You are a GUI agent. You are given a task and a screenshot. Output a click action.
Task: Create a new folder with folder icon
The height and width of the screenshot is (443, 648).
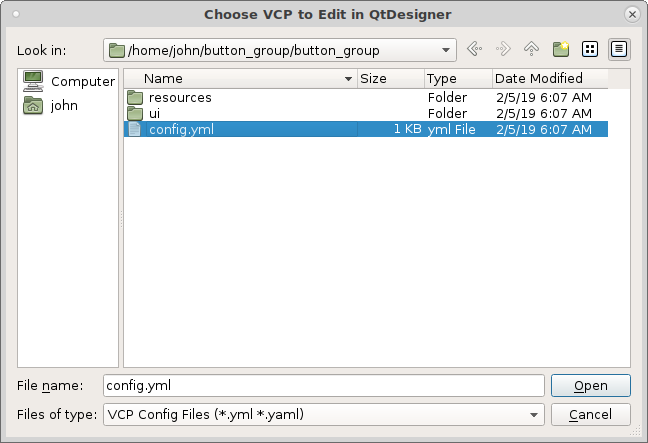coord(561,49)
